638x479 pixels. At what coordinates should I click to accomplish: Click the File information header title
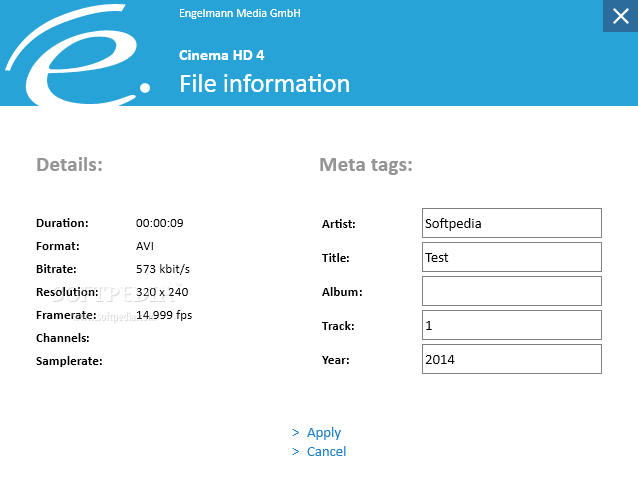(265, 84)
